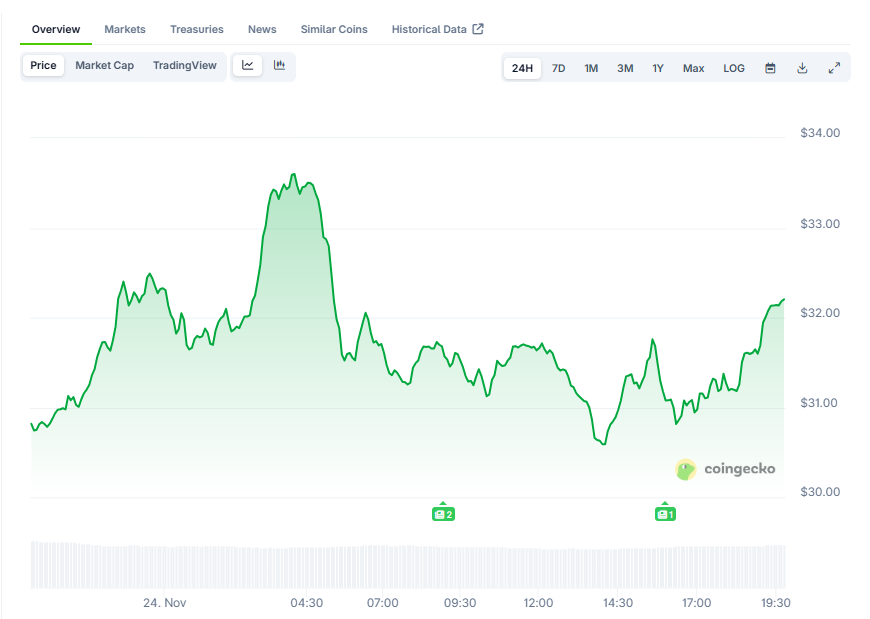
Task: Select the 7D time range
Action: click(559, 68)
